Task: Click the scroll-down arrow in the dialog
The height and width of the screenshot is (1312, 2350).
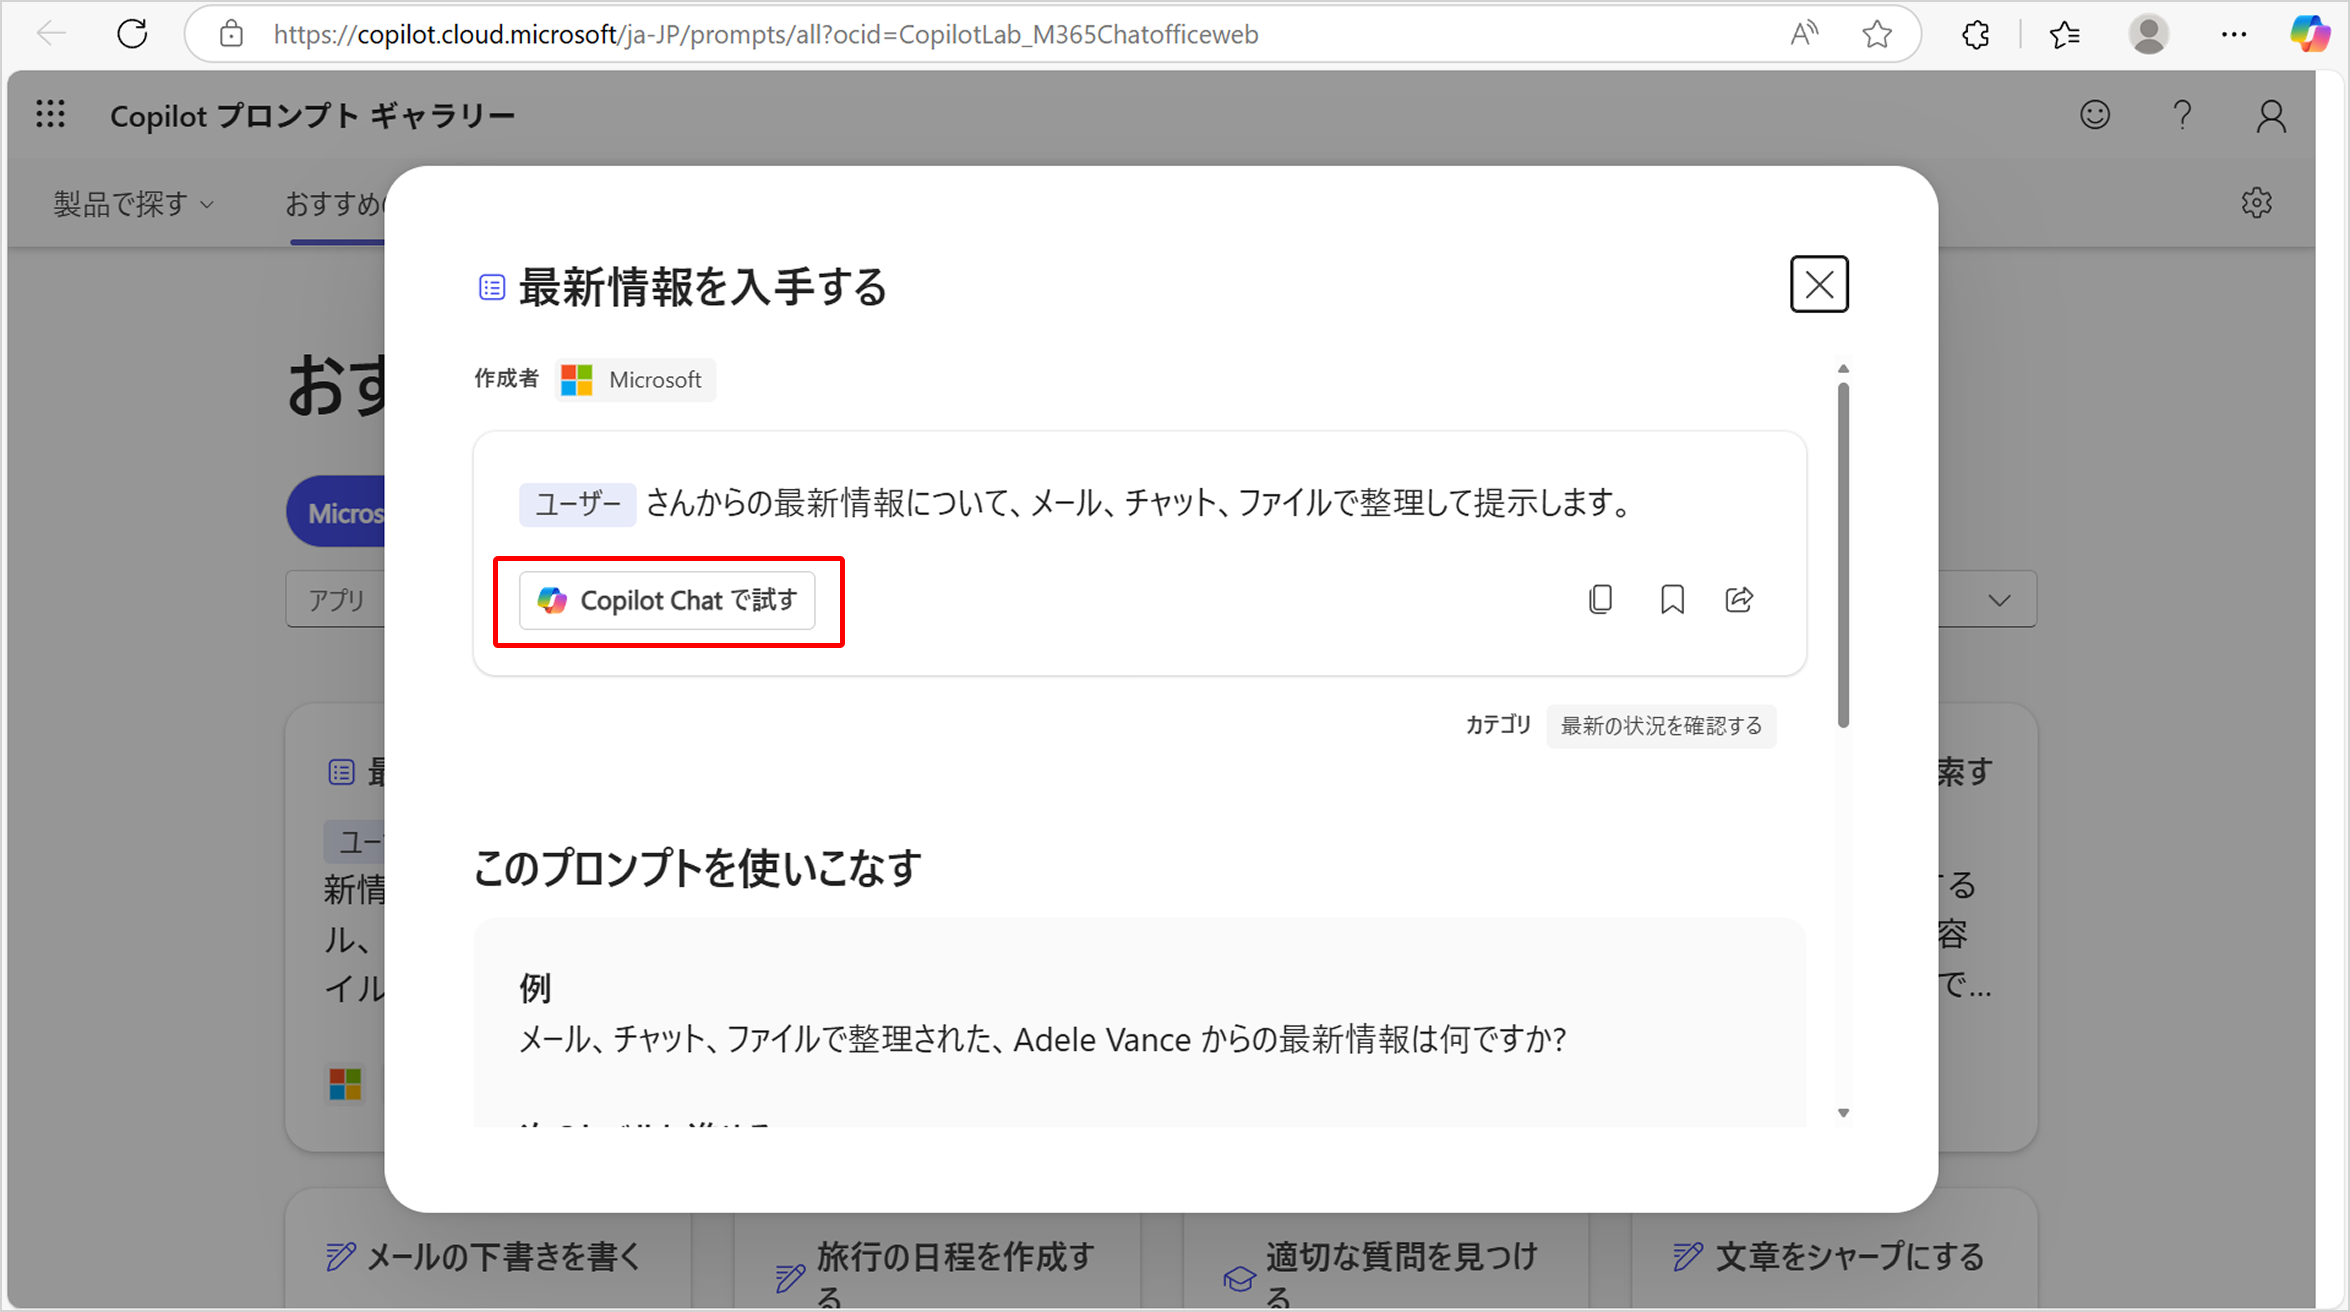Action: pos(1843,1111)
